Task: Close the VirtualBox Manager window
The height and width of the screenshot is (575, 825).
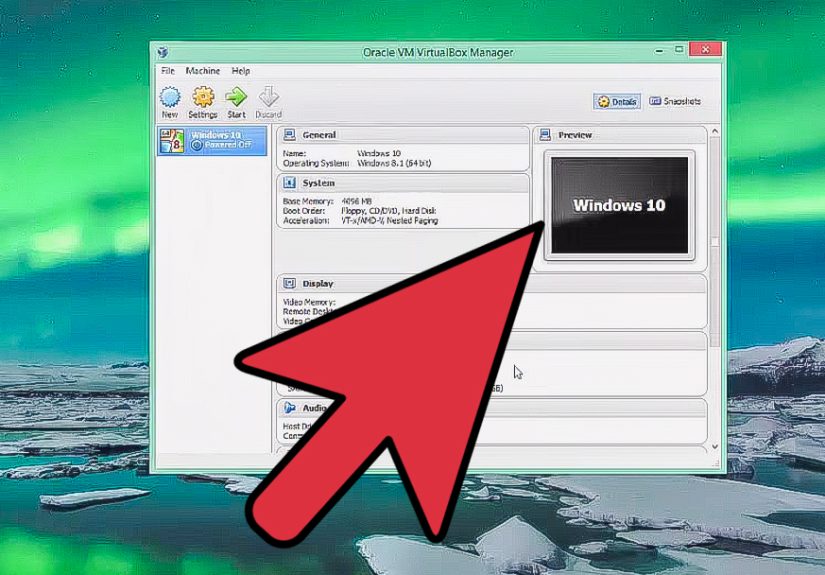Action: coord(705,49)
